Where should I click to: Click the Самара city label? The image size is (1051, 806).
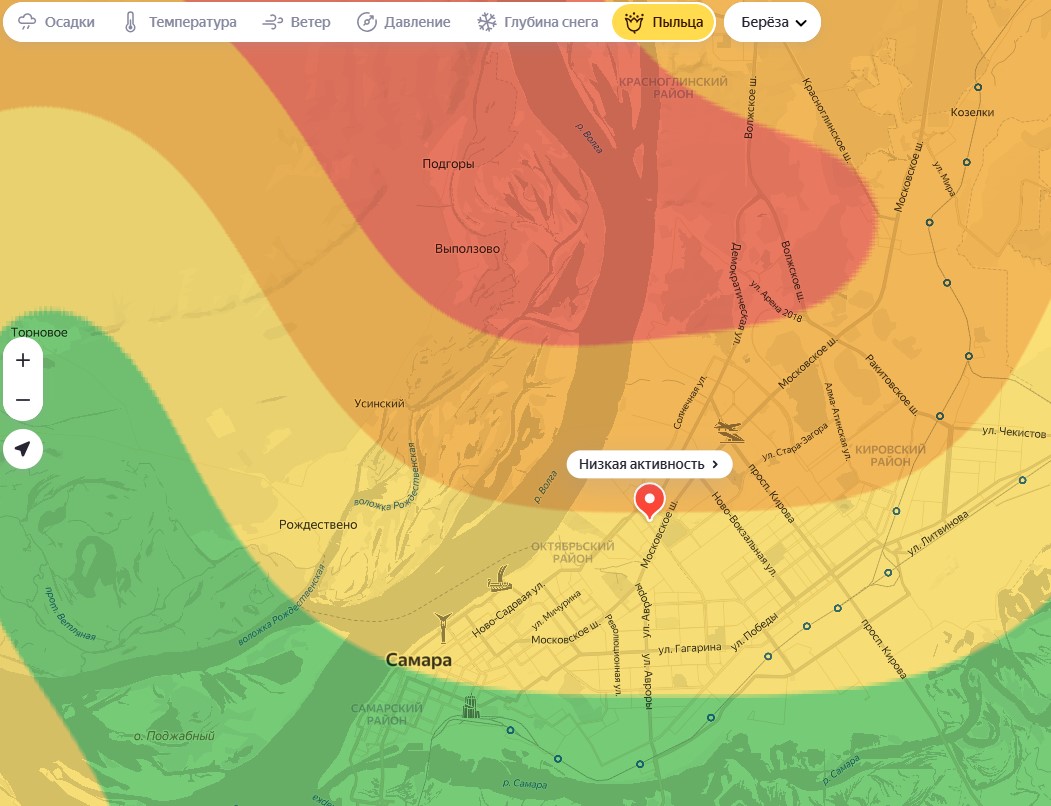pyautogui.click(x=419, y=660)
